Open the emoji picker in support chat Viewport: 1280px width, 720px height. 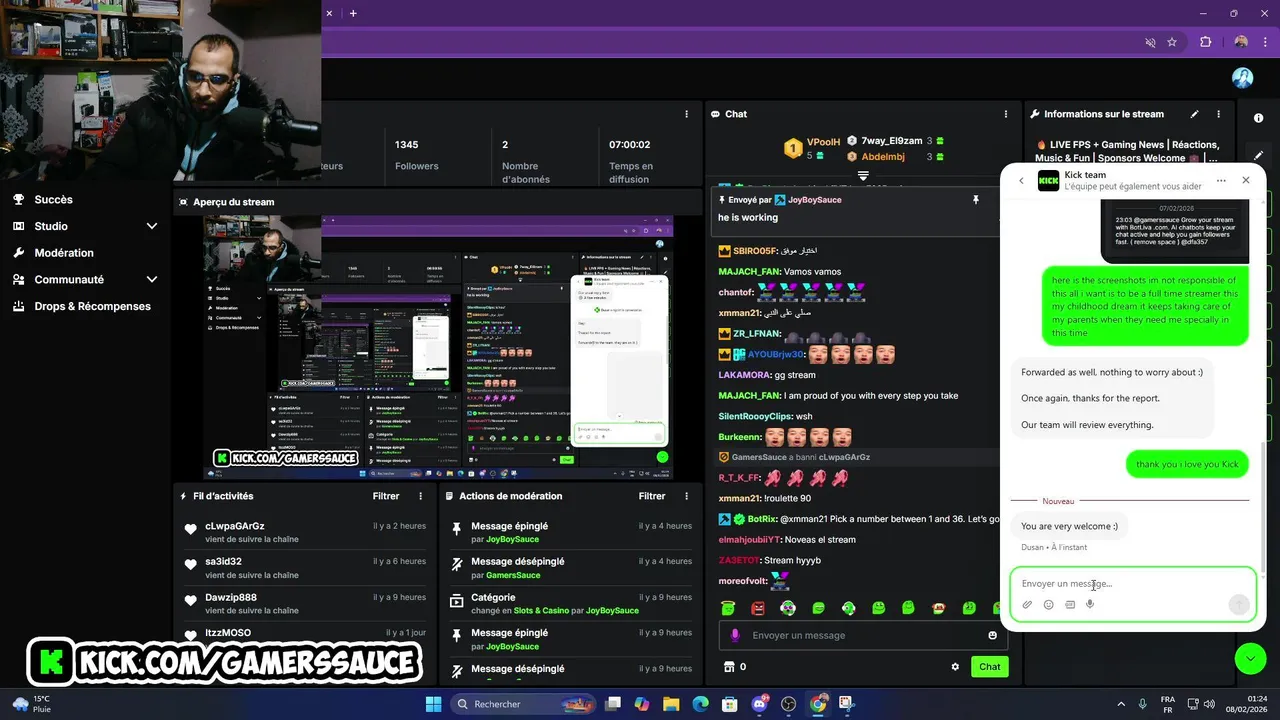pos(1048,604)
